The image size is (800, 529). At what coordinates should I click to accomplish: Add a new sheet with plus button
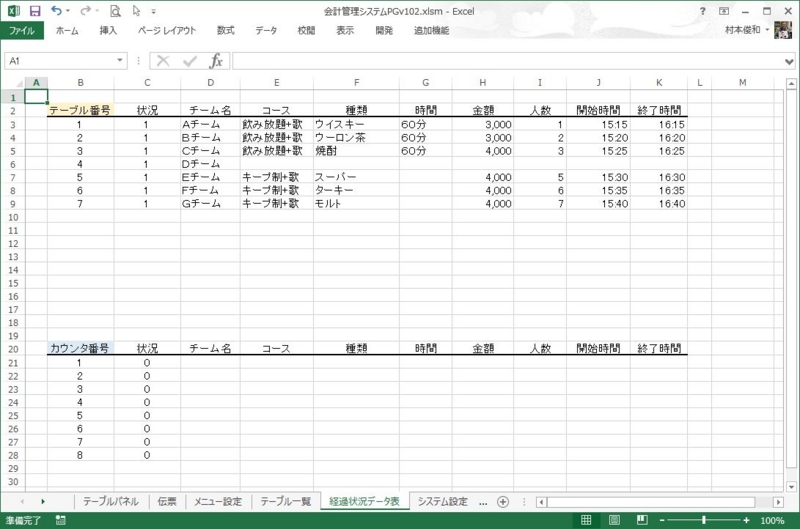click(503, 501)
